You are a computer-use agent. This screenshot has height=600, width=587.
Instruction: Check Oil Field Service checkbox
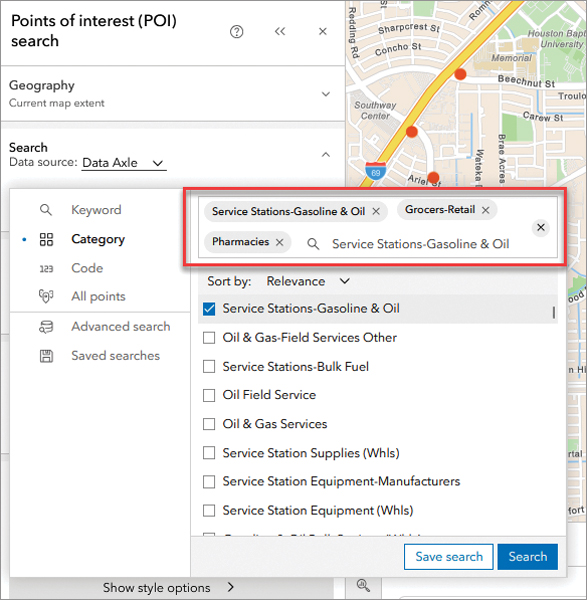pyautogui.click(x=209, y=395)
